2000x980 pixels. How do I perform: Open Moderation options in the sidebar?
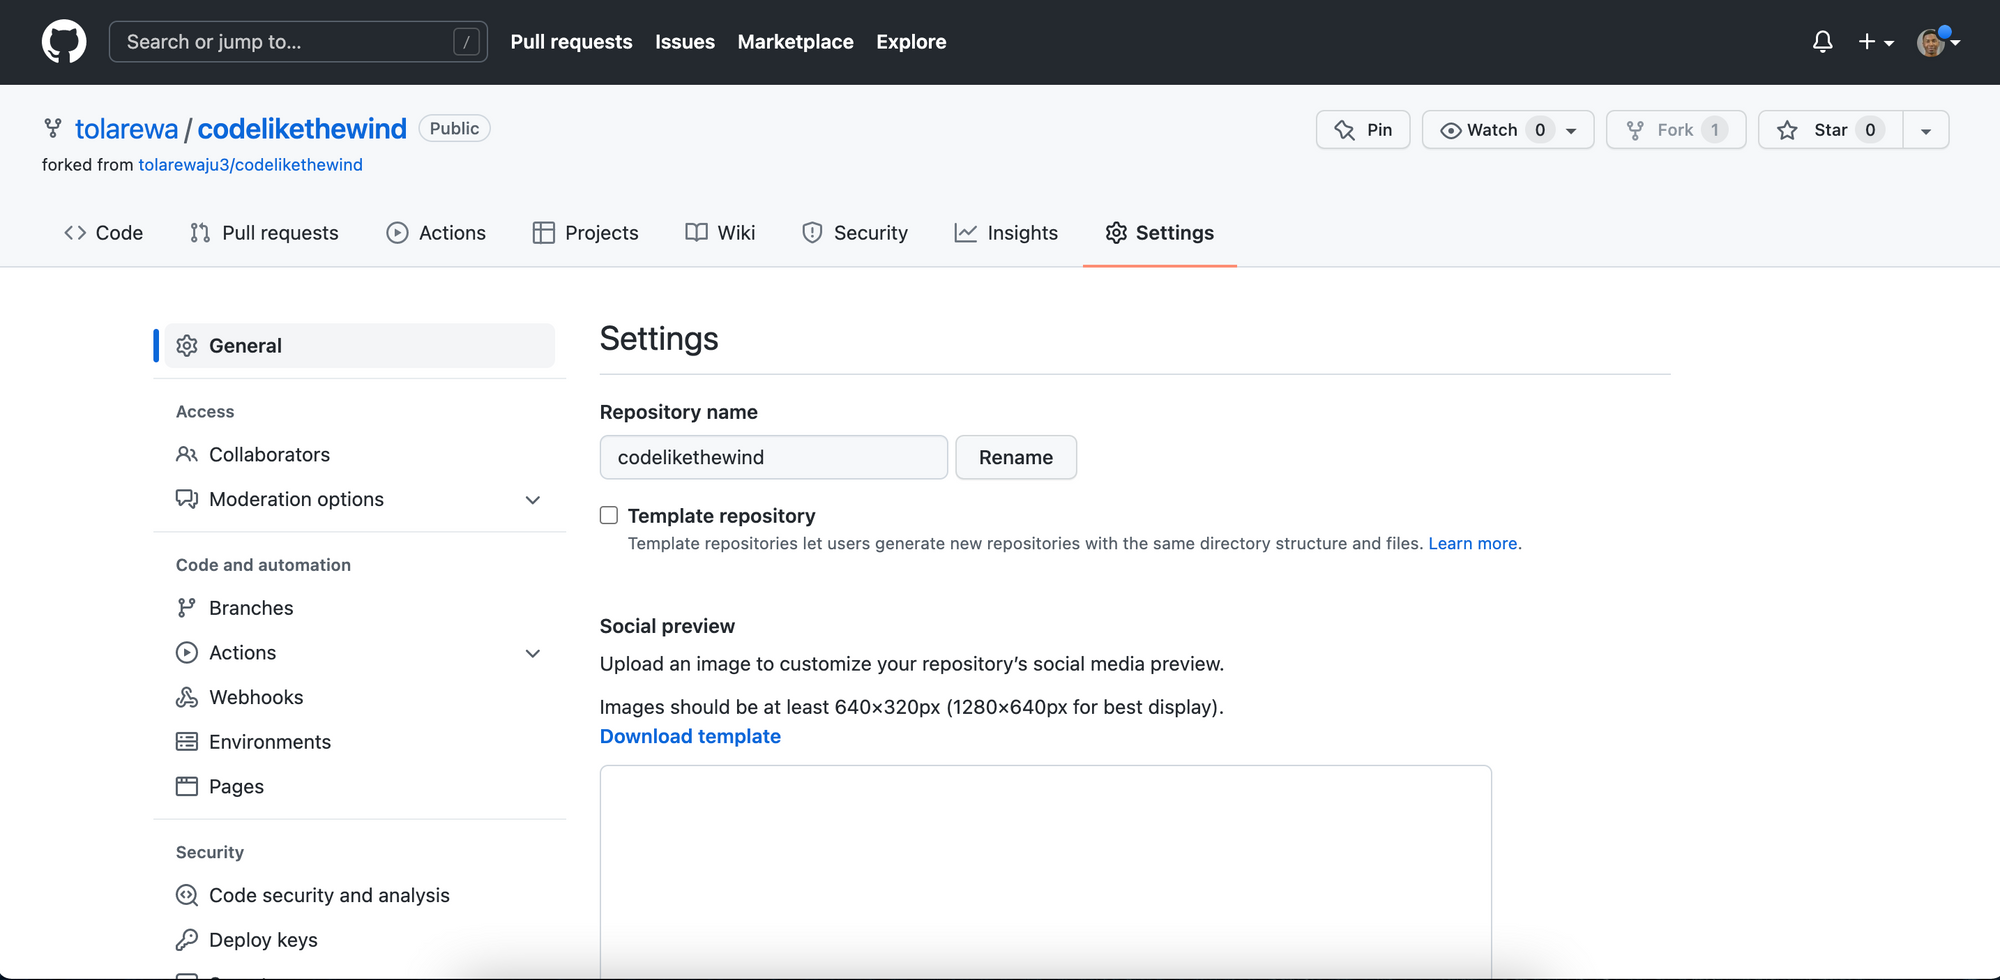click(x=296, y=499)
